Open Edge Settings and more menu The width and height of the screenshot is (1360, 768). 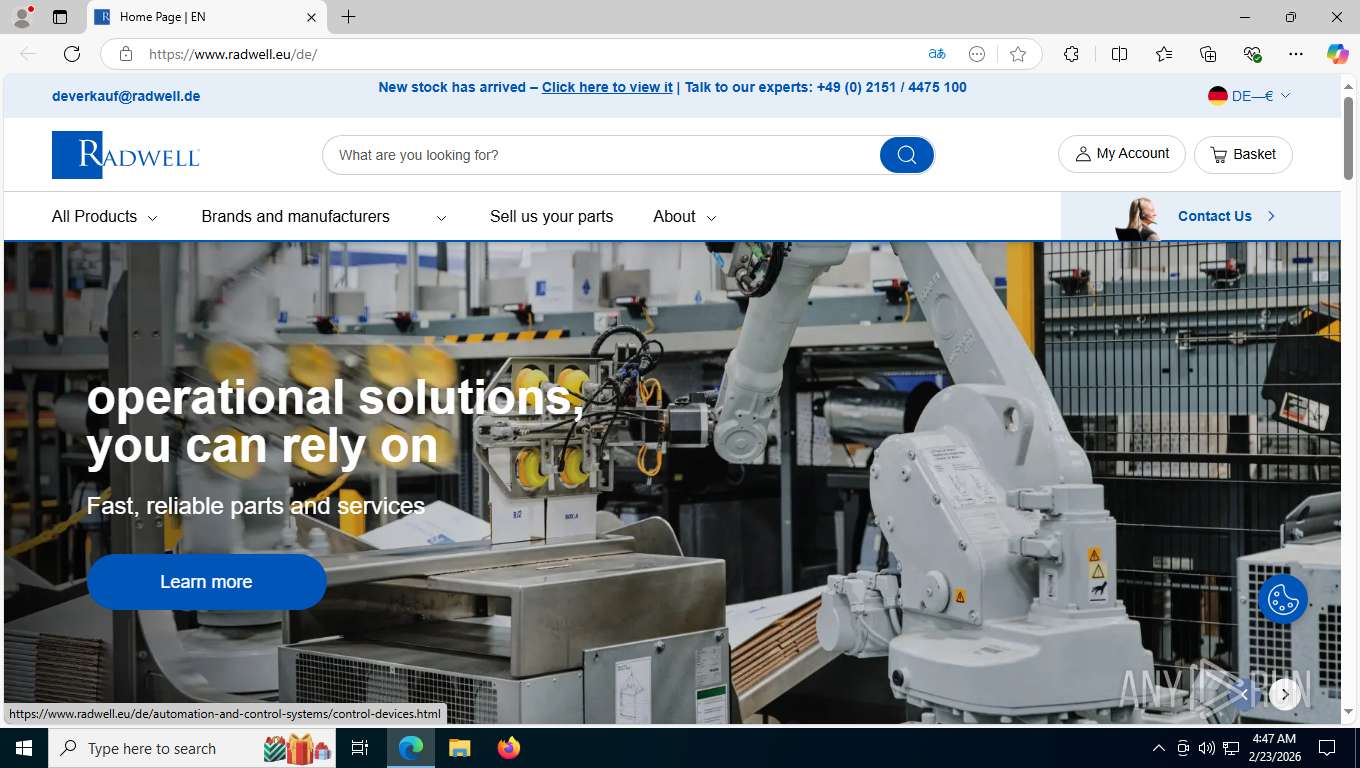tap(1296, 54)
